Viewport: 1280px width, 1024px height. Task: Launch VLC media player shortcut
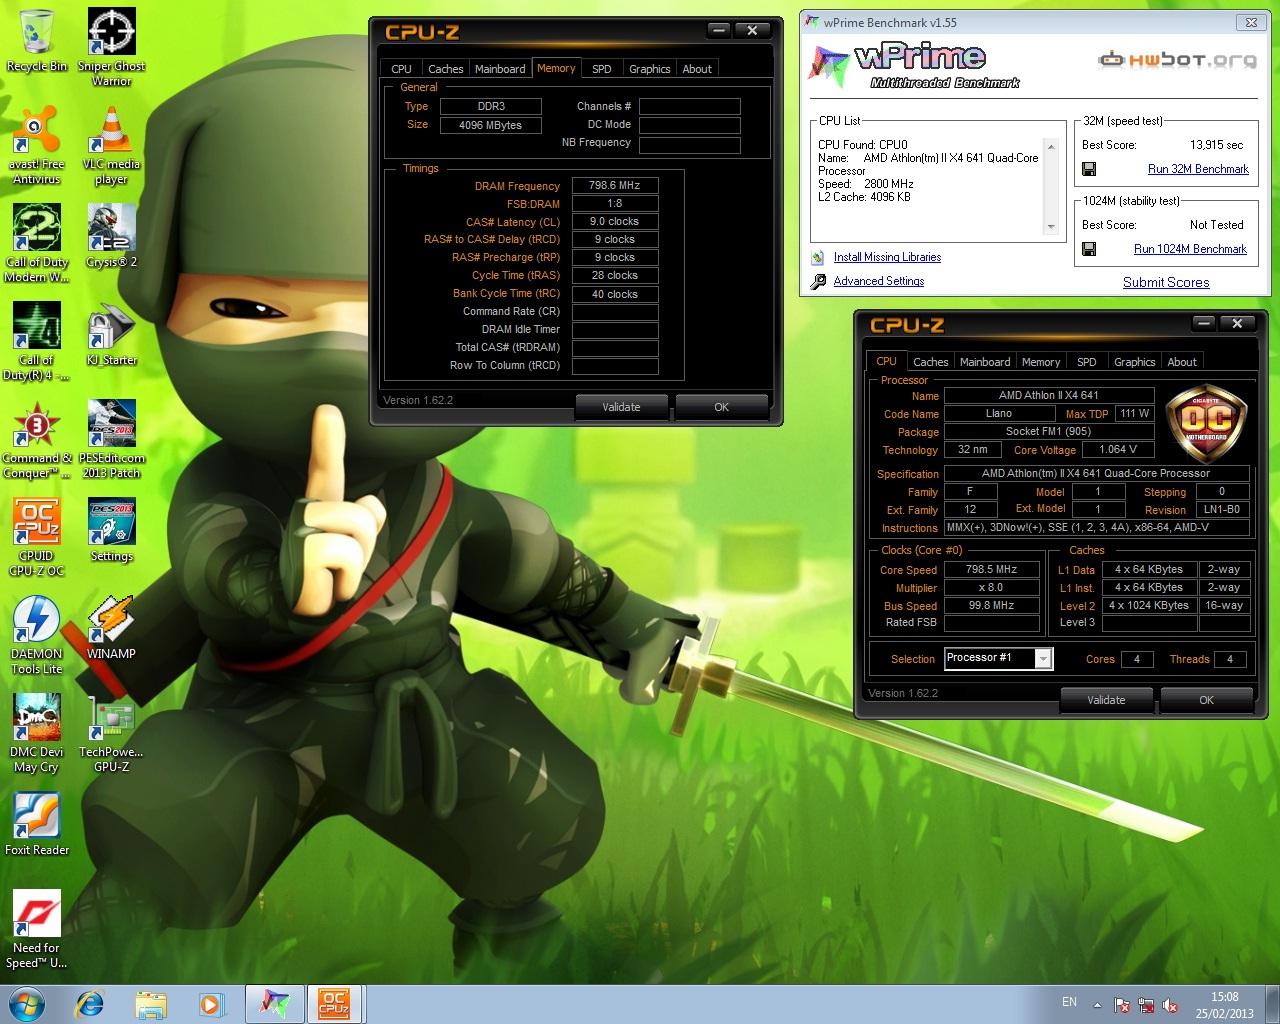coord(112,145)
